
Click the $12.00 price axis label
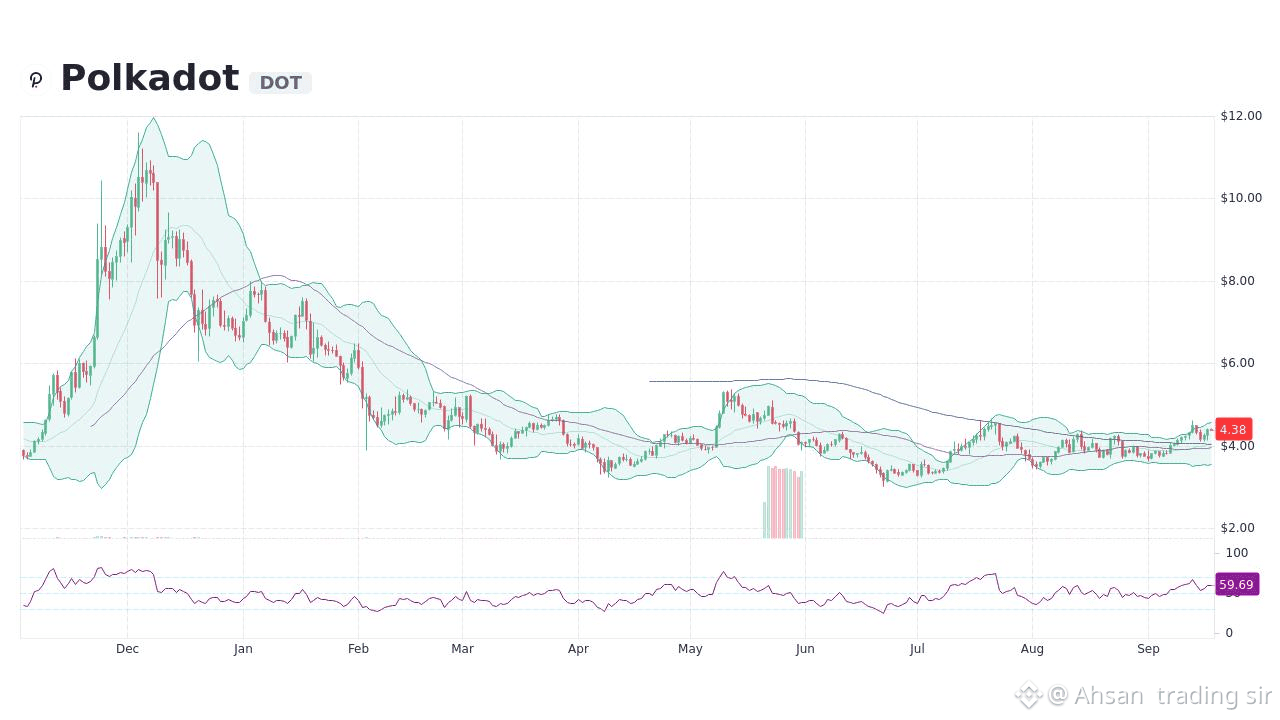tap(1241, 116)
